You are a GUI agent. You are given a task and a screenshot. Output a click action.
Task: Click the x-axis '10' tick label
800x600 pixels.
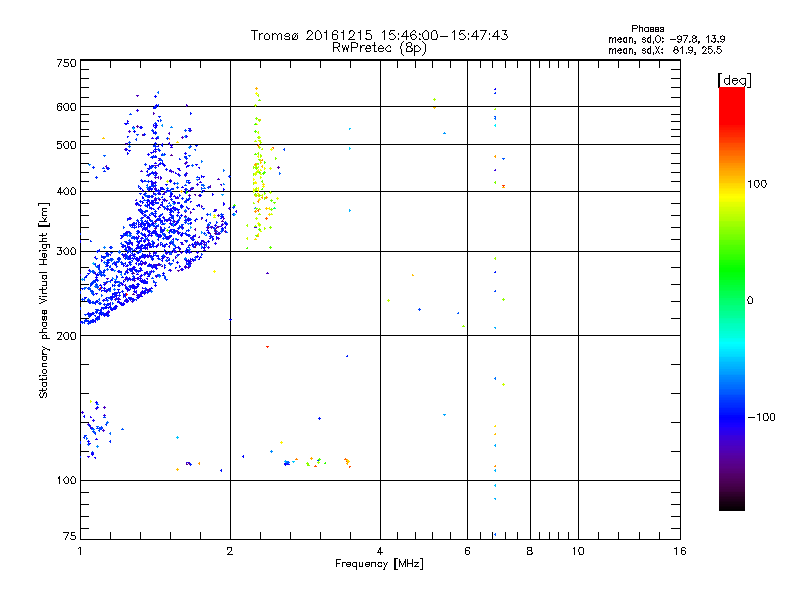[x=578, y=551]
